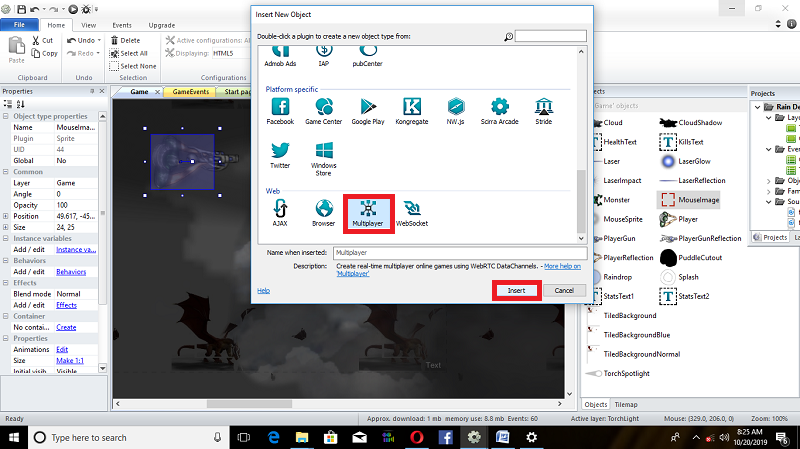Select the NW.js plugin icon
The height and width of the screenshot is (449, 800).
[x=456, y=107]
